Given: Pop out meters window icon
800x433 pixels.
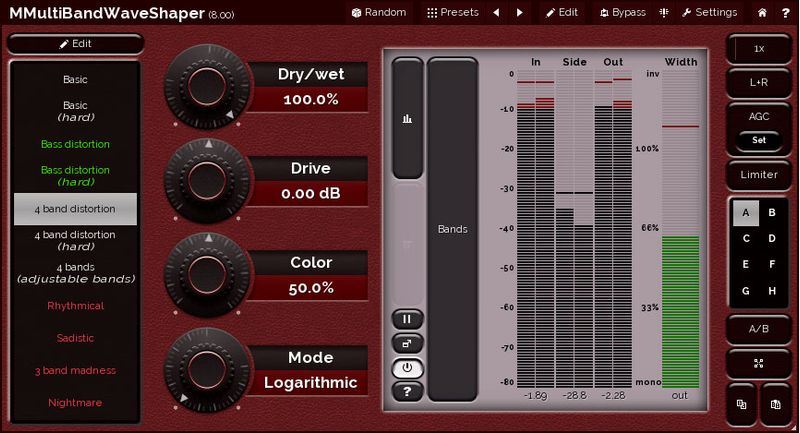Looking at the screenshot, I should [407, 344].
